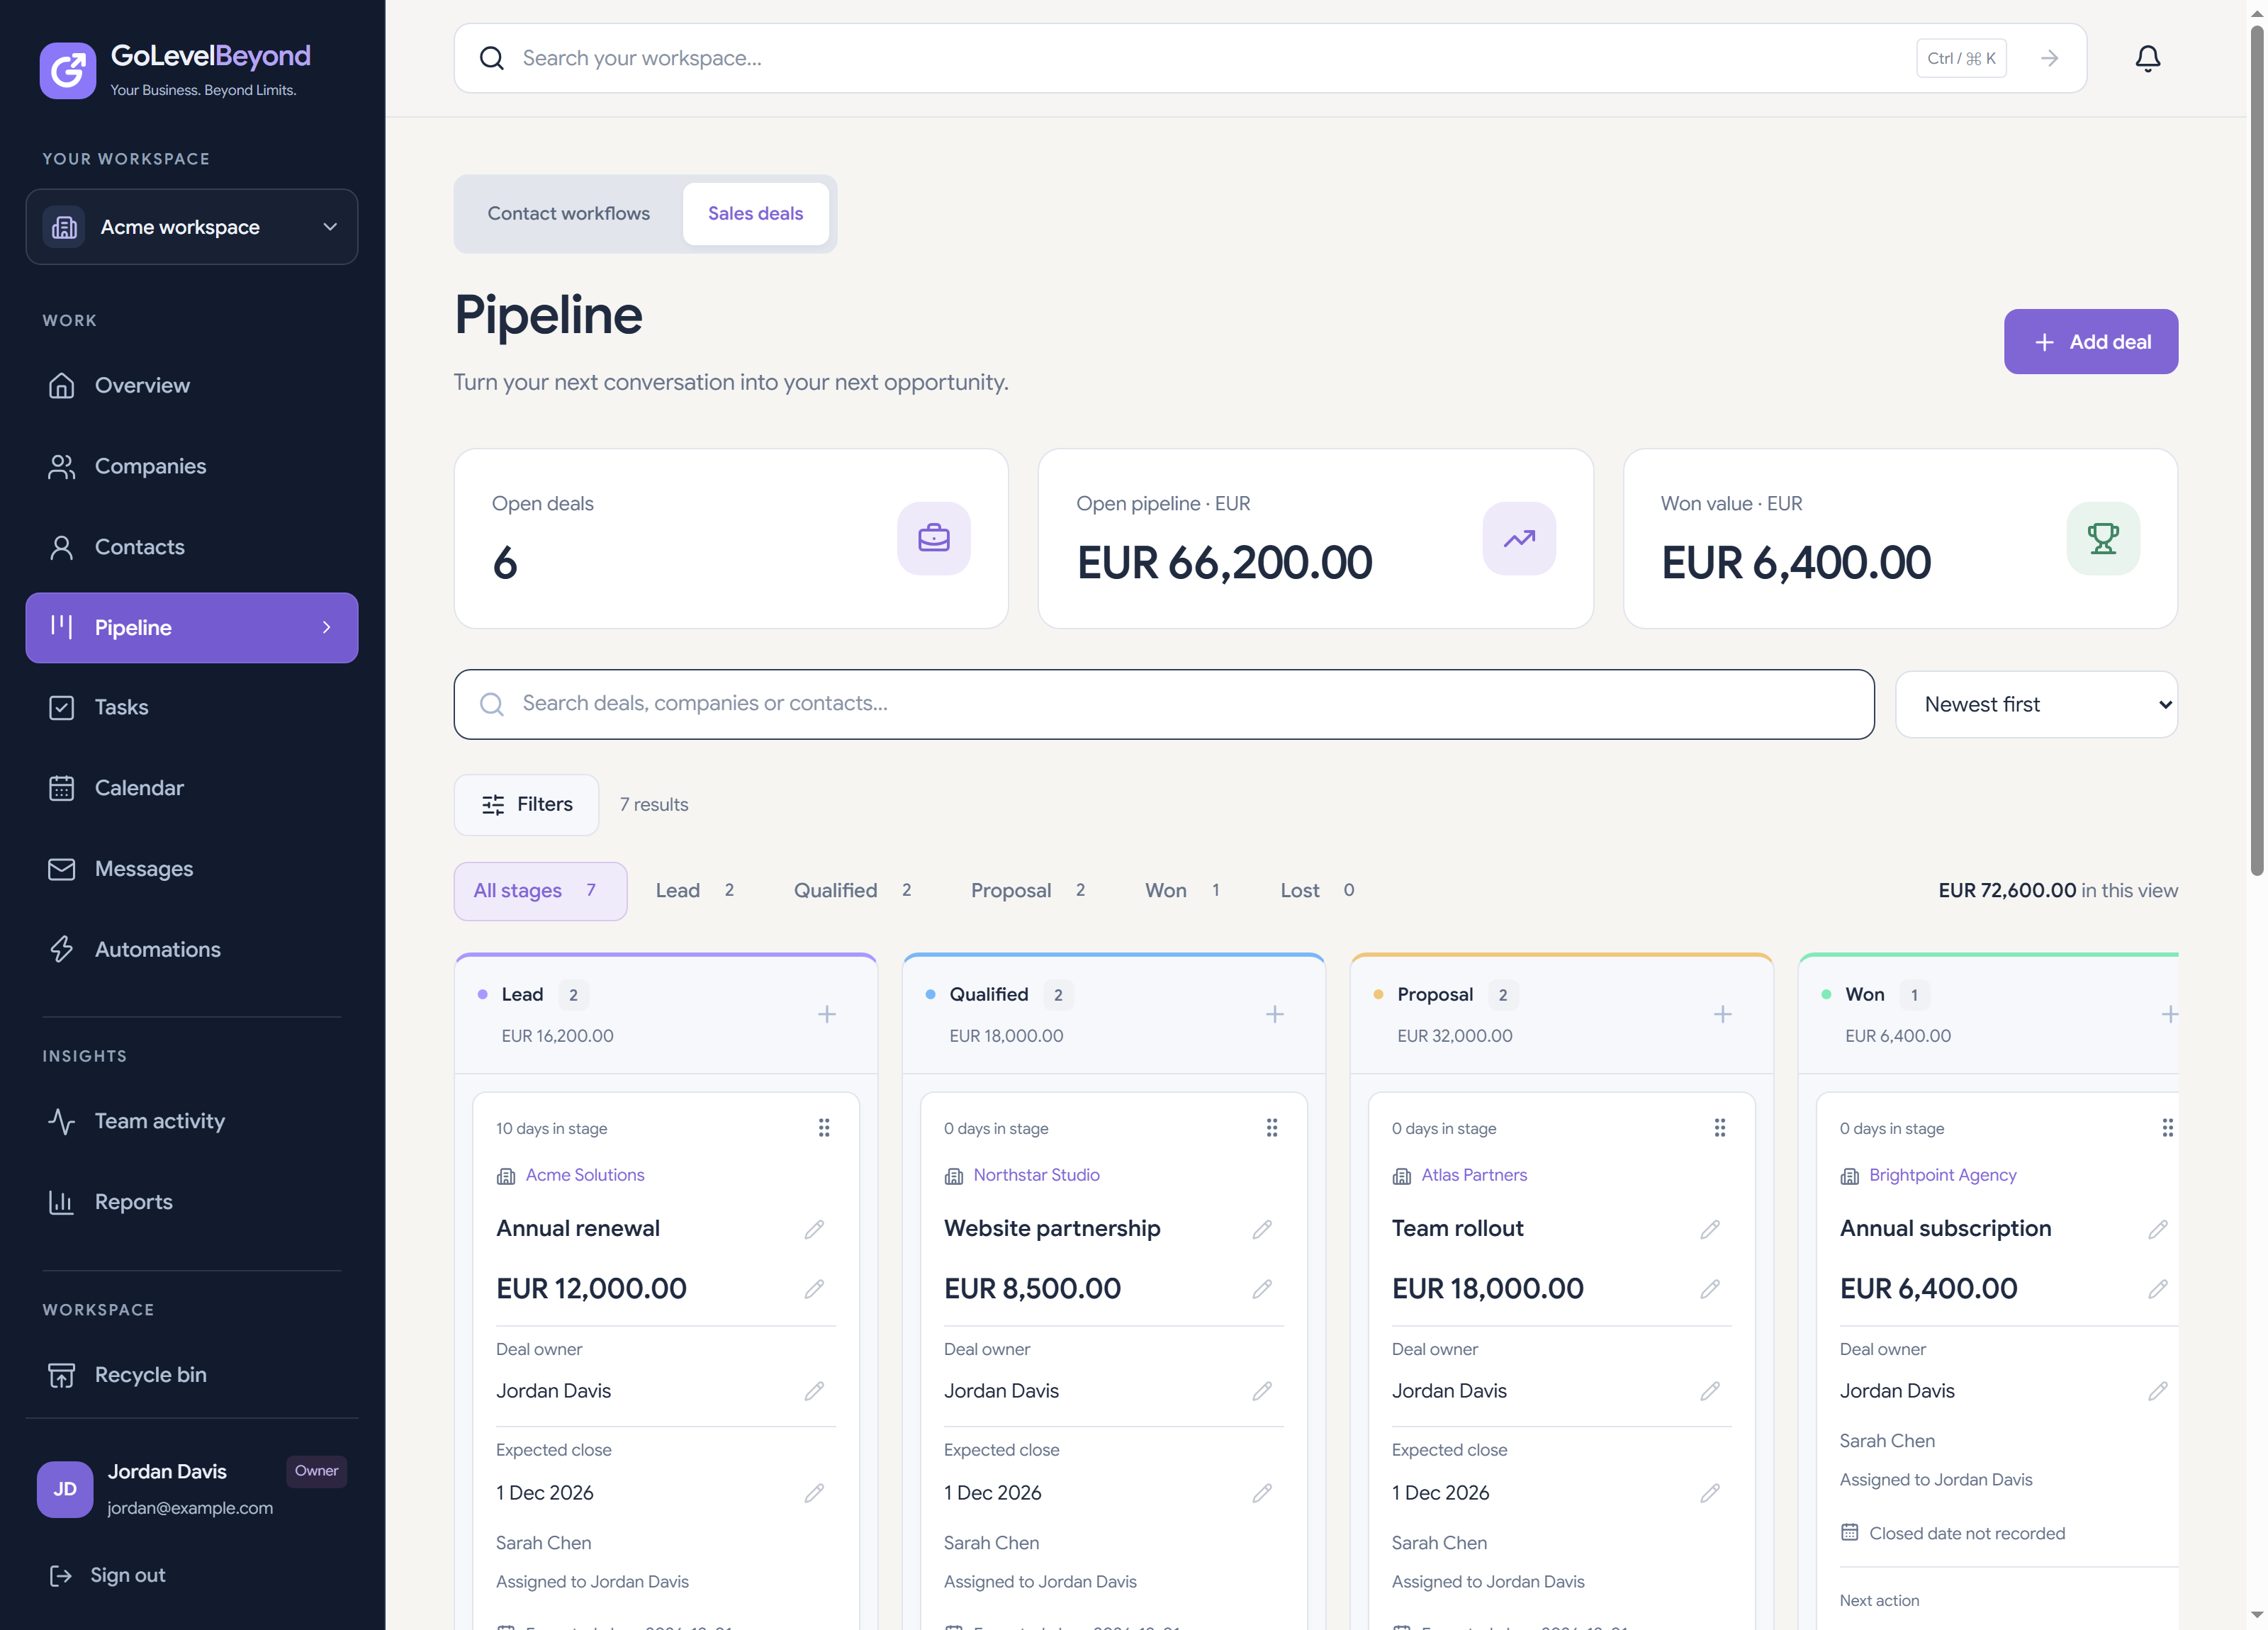Image resolution: width=2268 pixels, height=1630 pixels.
Task: Edit the Annual subscription title
Action: coord(2158,1229)
